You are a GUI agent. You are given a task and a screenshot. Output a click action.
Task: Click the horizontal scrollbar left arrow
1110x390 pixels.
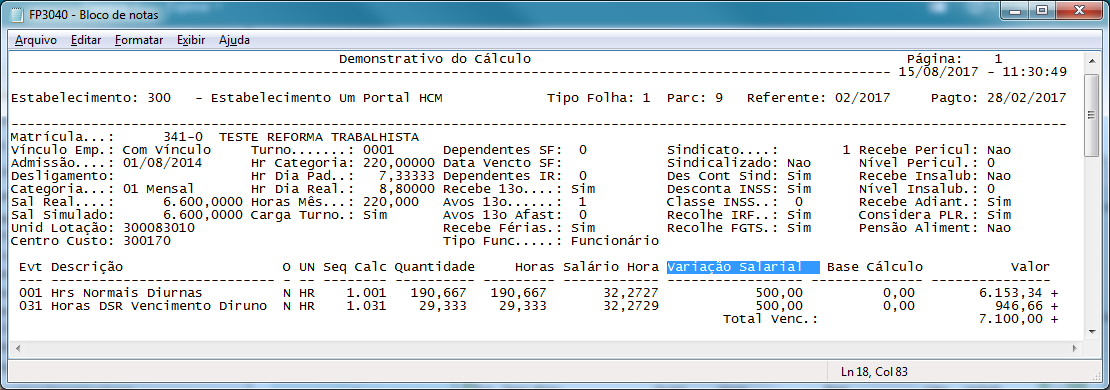tap(18, 349)
